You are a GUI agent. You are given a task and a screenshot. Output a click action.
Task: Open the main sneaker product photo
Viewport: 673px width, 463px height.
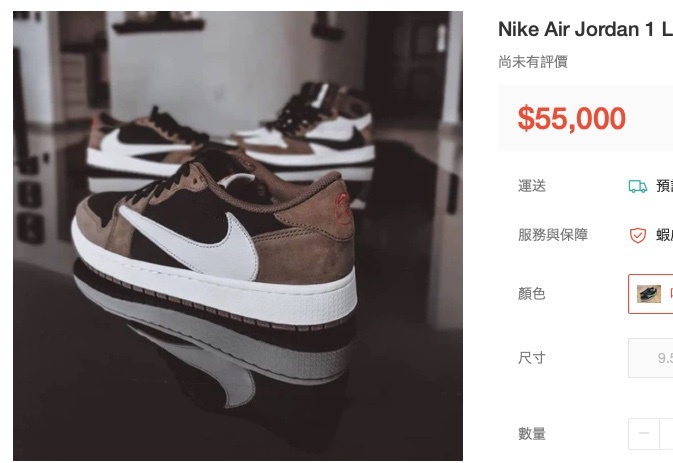click(x=238, y=236)
